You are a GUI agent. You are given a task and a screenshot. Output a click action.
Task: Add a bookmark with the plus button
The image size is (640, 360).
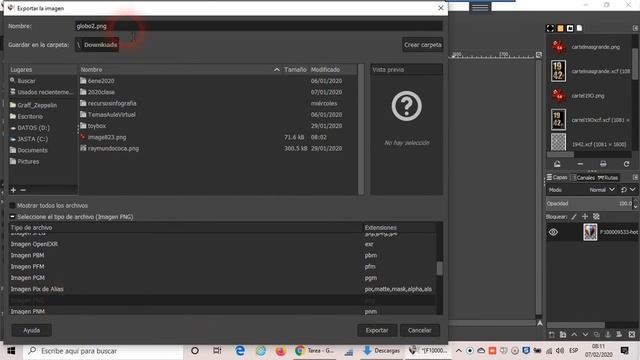(x=13, y=190)
